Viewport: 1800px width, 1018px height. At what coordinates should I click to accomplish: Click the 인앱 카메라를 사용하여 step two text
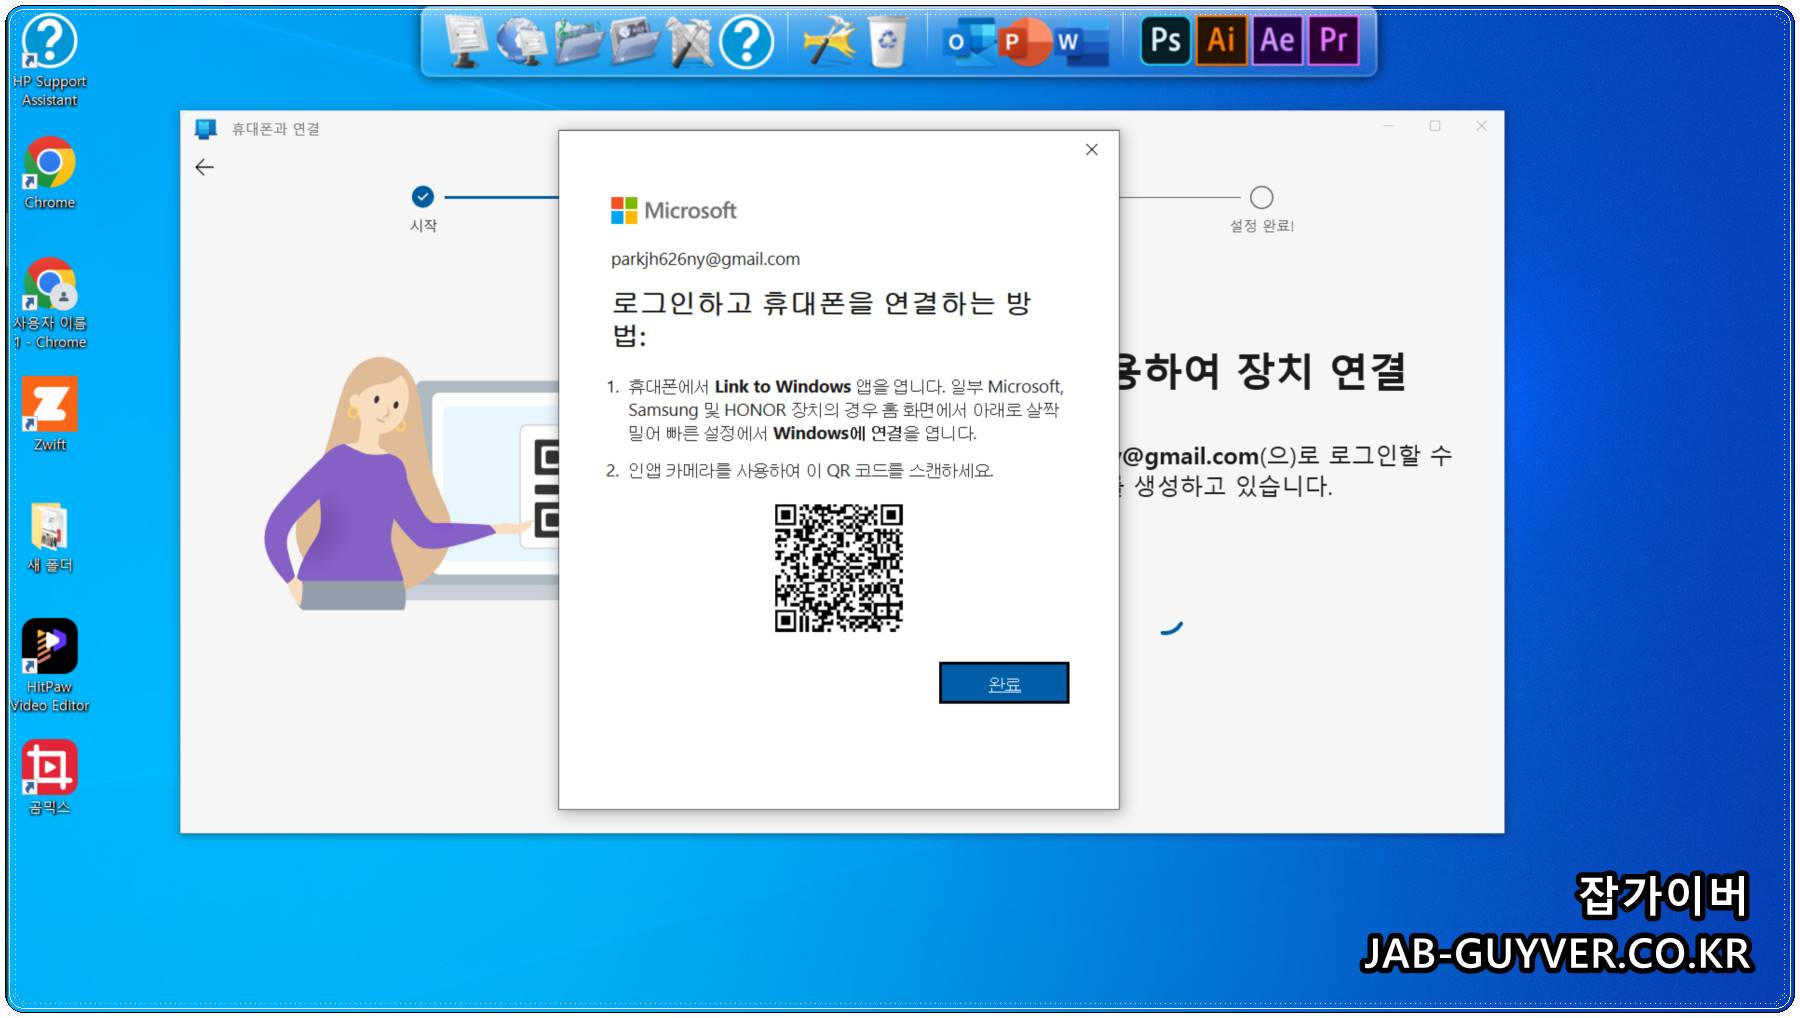pyautogui.click(x=810, y=471)
